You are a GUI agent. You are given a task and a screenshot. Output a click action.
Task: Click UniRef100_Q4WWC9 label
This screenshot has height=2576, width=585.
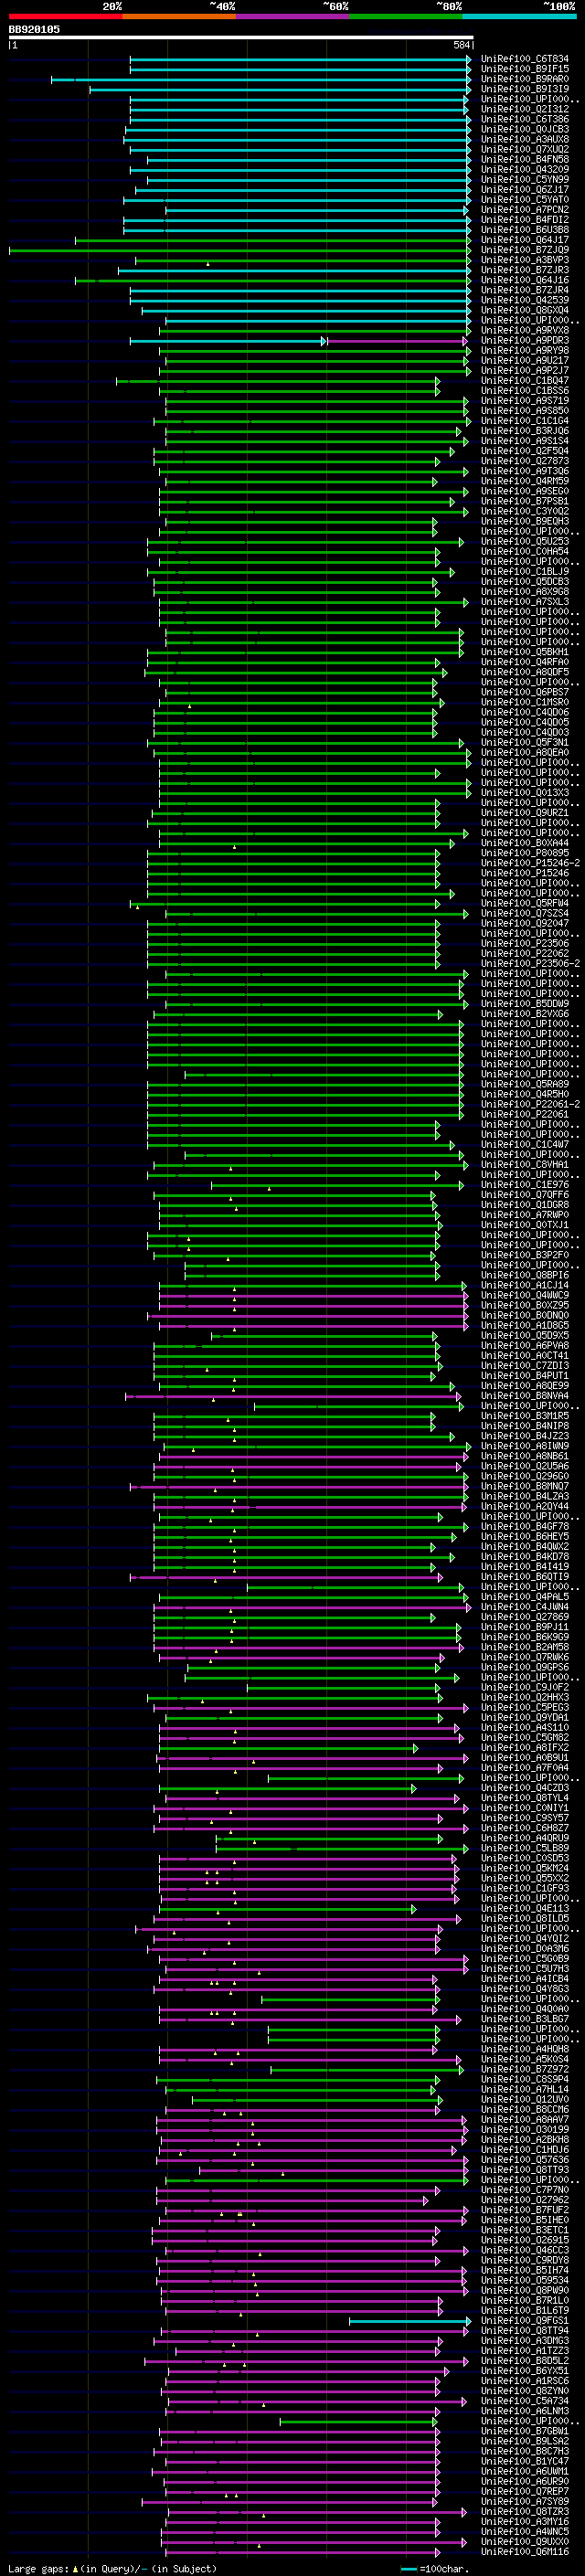(x=524, y=1295)
